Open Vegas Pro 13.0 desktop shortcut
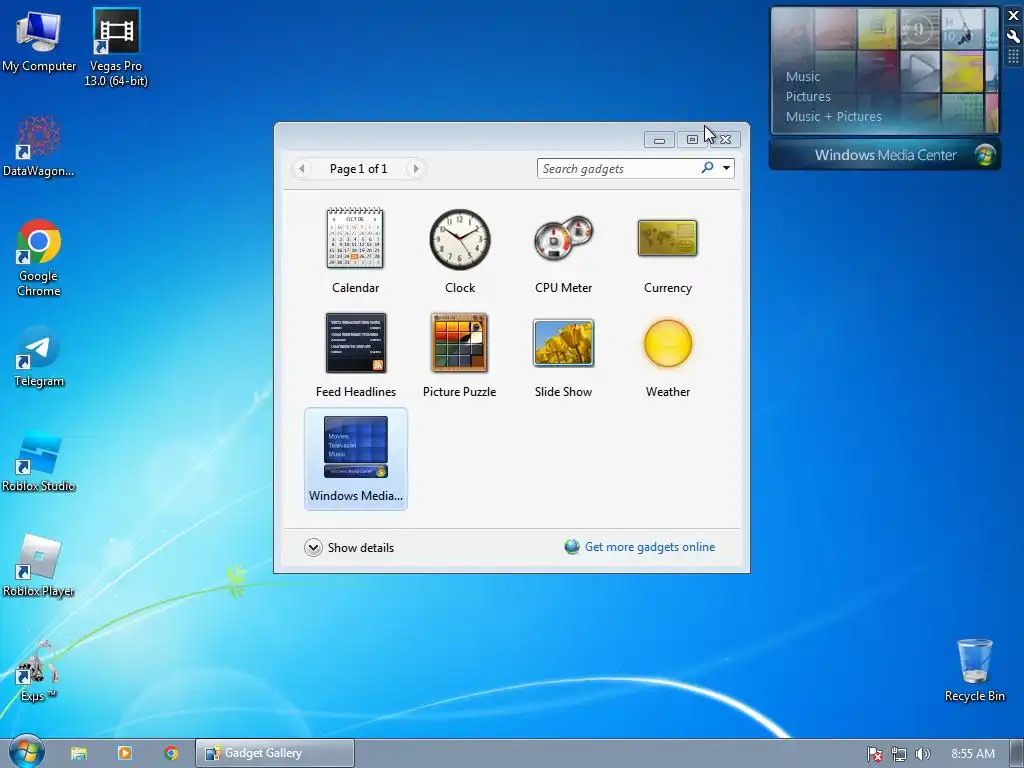 [116, 48]
